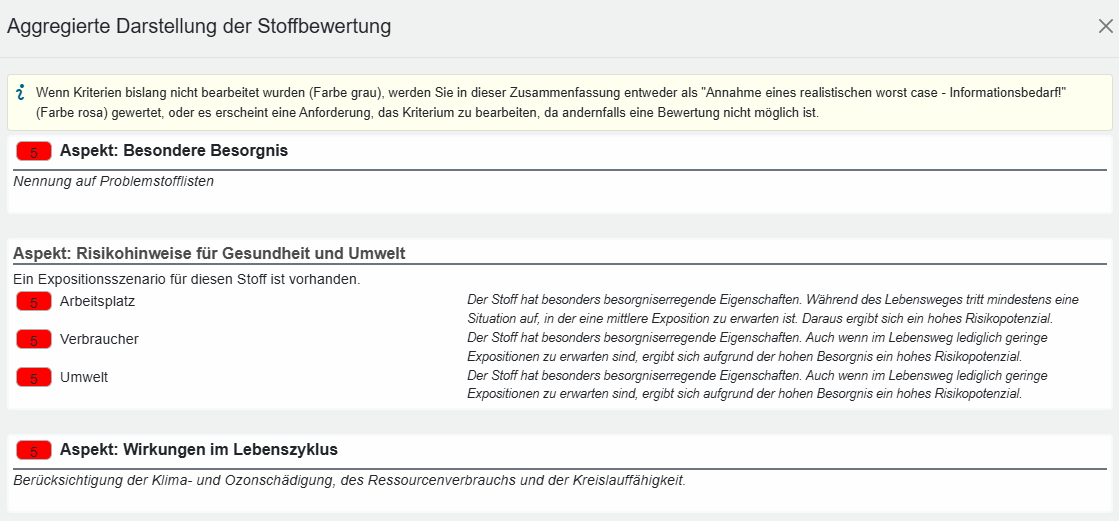
Task: Click the Expositionsszenario availability sentence
Action: coord(187,279)
